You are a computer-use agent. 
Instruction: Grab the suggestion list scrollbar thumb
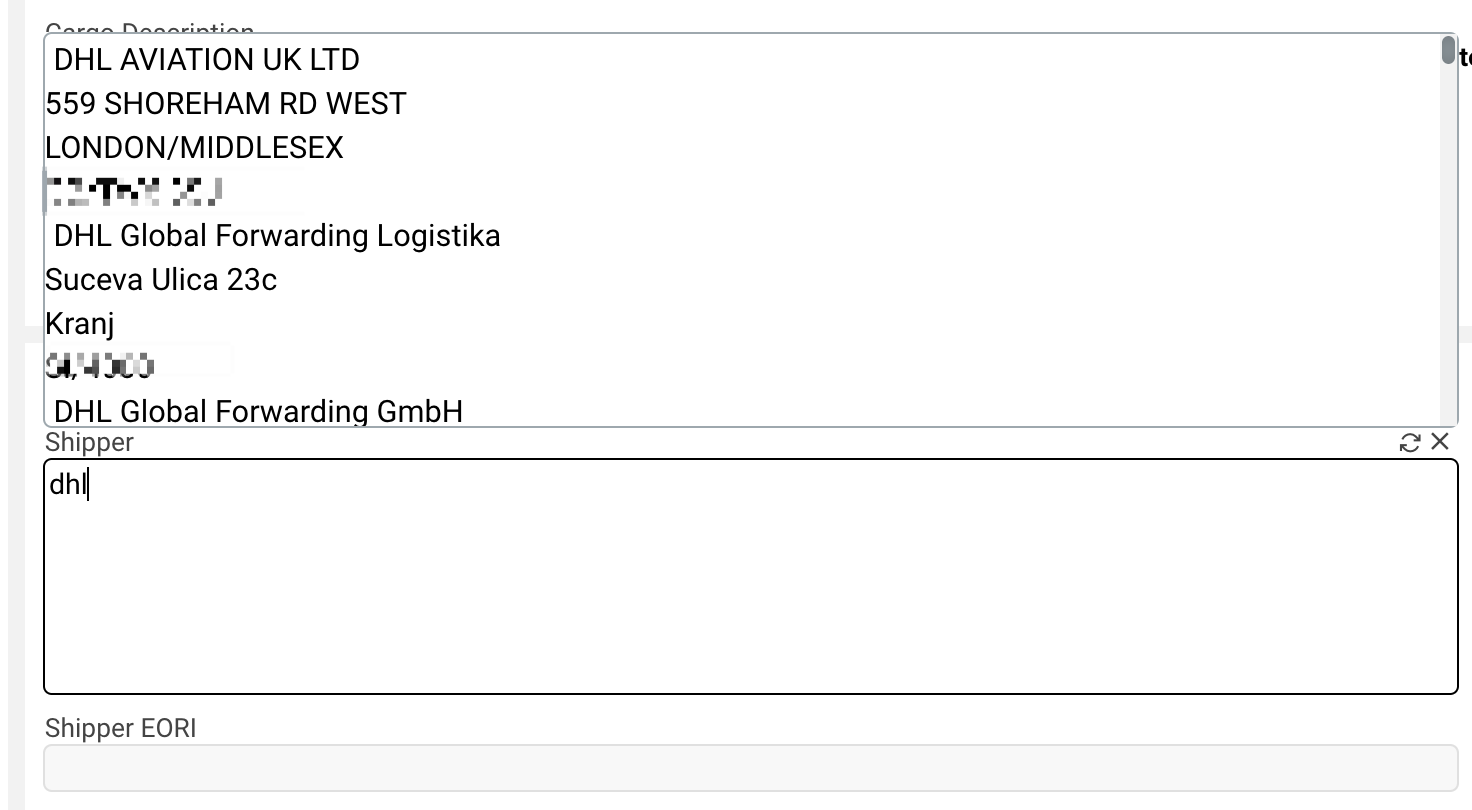[1448, 50]
